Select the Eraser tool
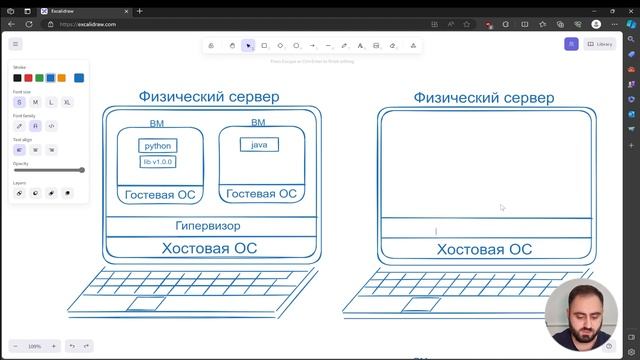The width and height of the screenshot is (640, 360). click(392, 46)
